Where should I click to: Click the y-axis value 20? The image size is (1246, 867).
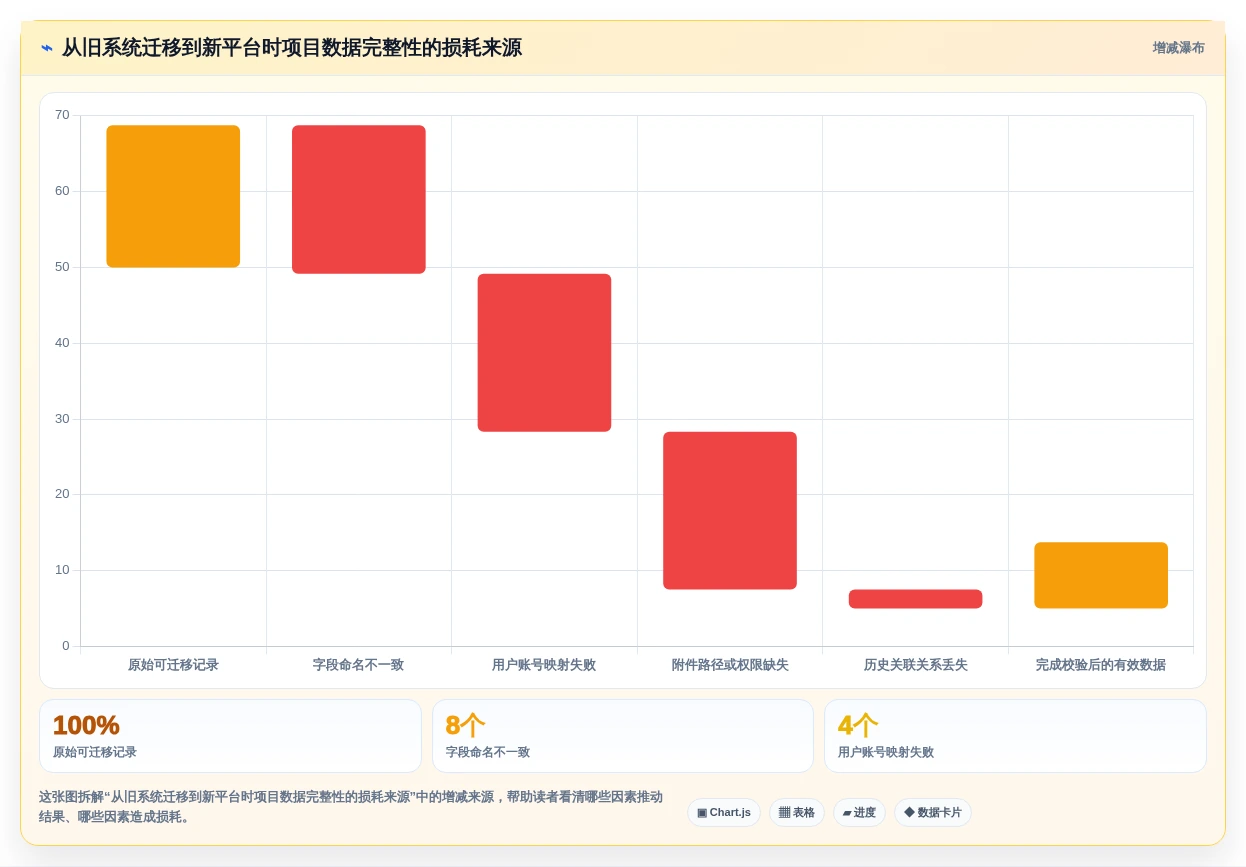coord(62,494)
